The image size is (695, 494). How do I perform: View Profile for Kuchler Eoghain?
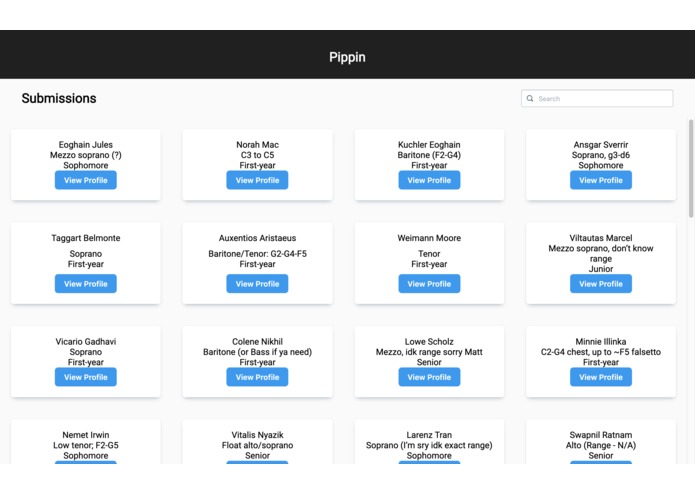pyautogui.click(x=429, y=180)
